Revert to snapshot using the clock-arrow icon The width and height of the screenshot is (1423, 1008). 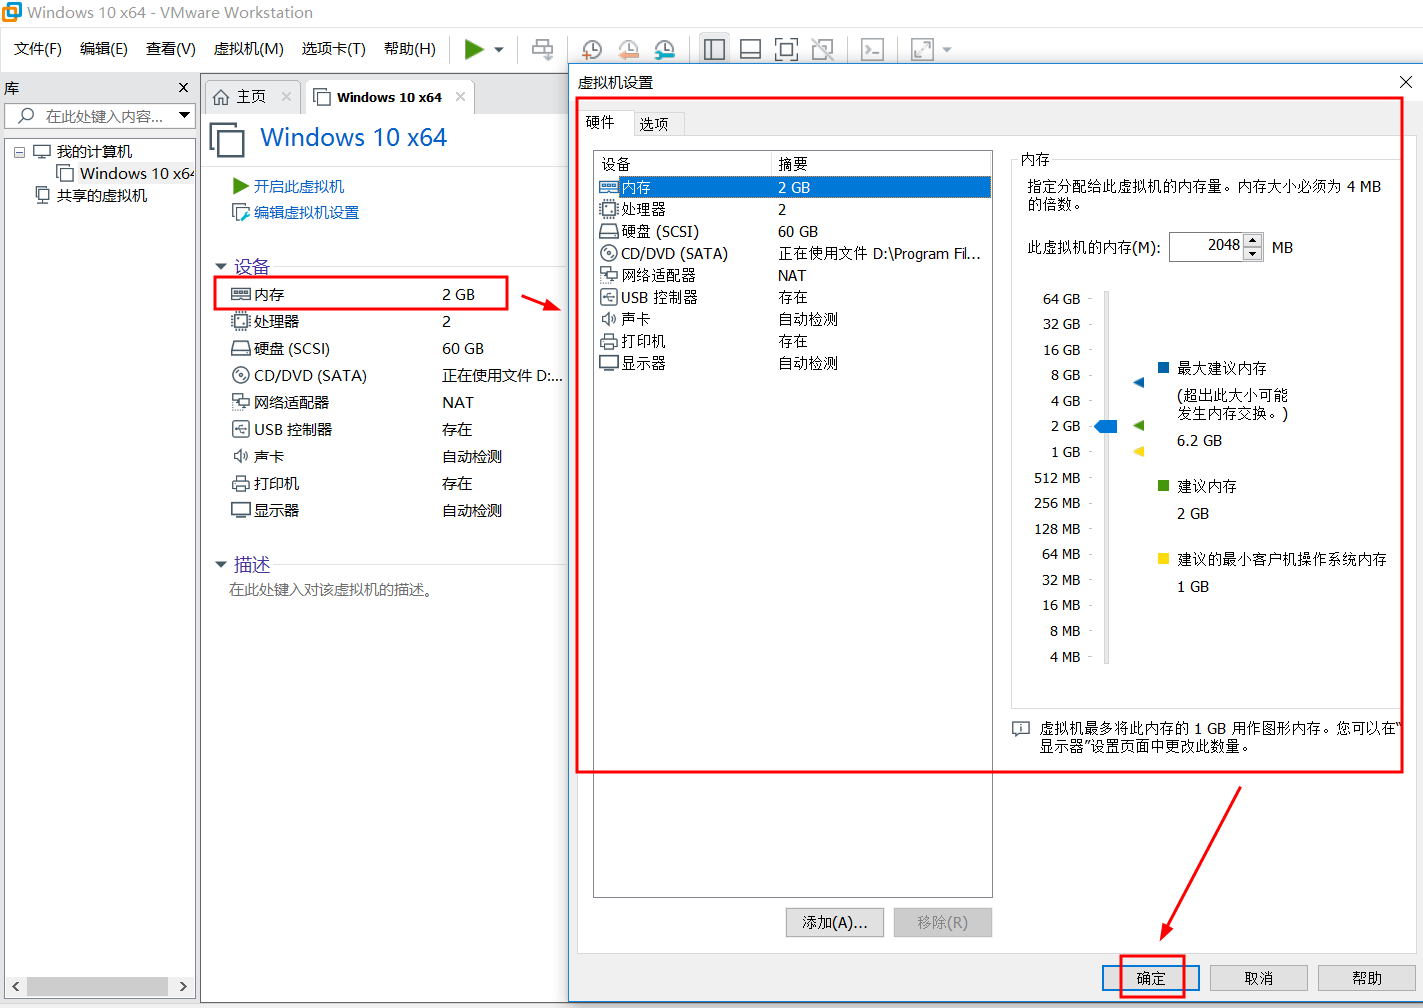click(628, 49)
